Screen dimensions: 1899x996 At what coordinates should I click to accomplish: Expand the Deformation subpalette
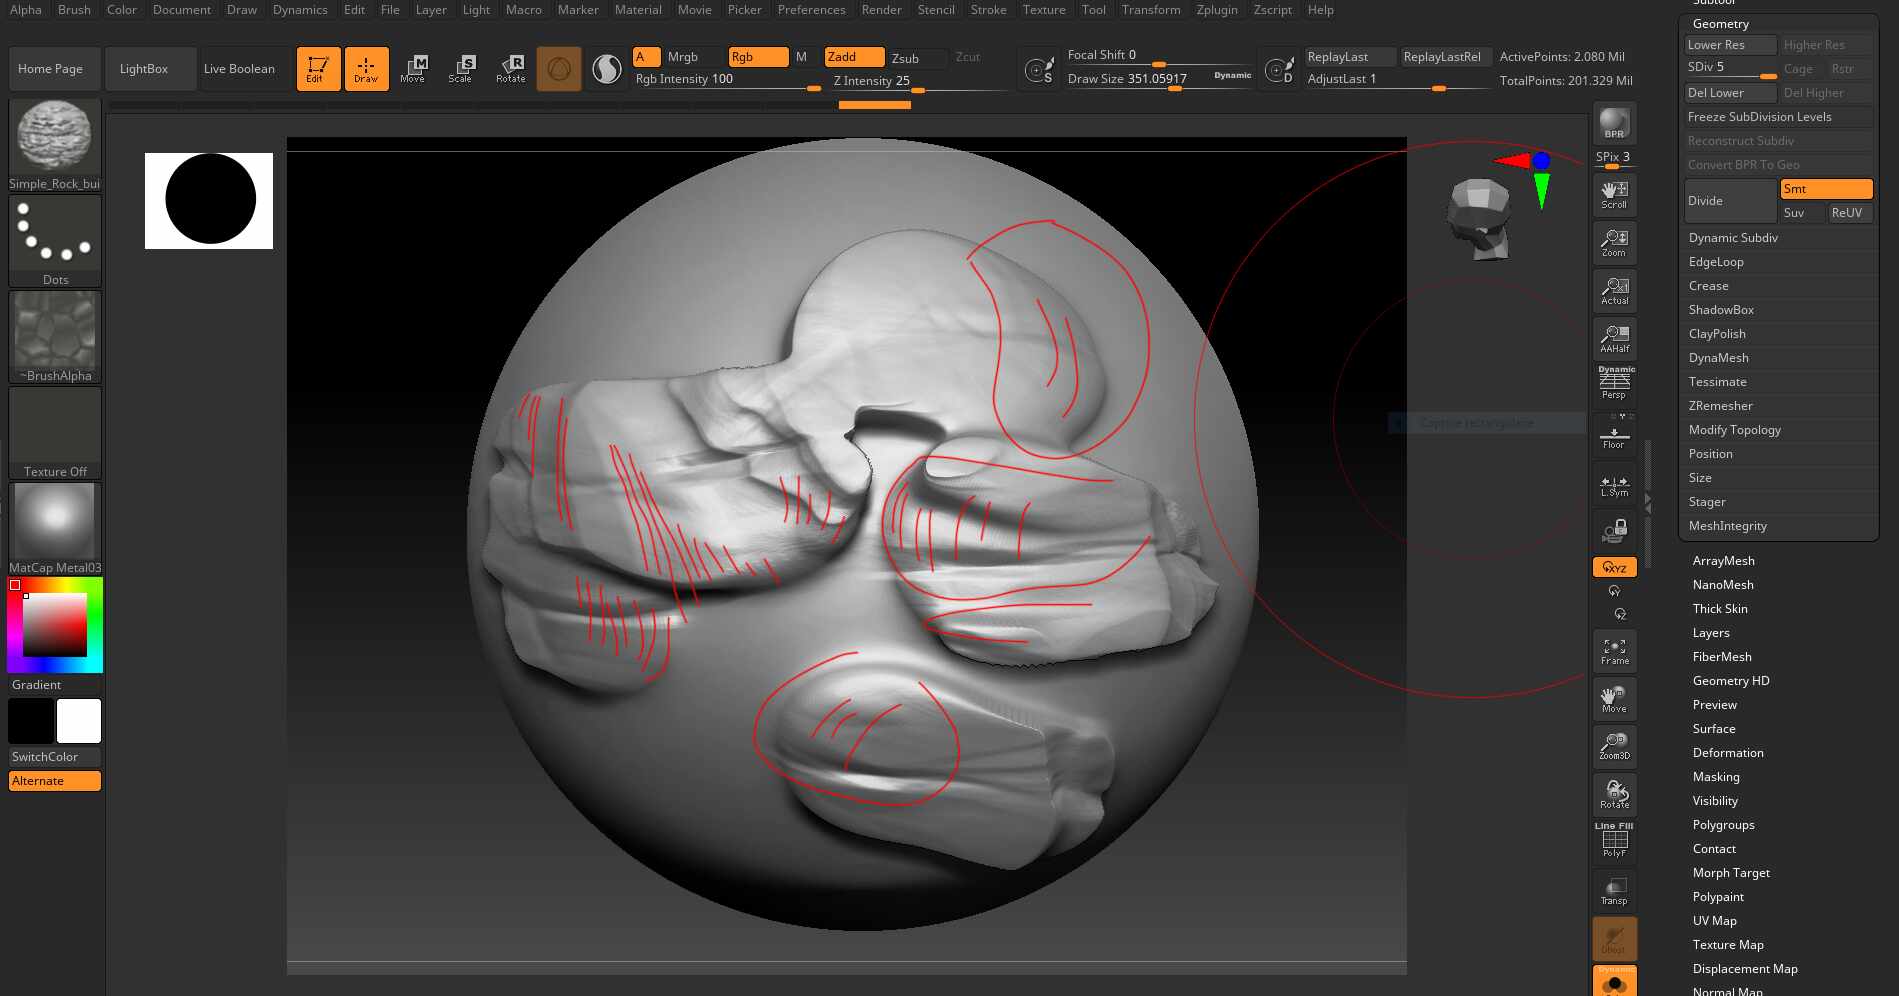coord(1727,753)
